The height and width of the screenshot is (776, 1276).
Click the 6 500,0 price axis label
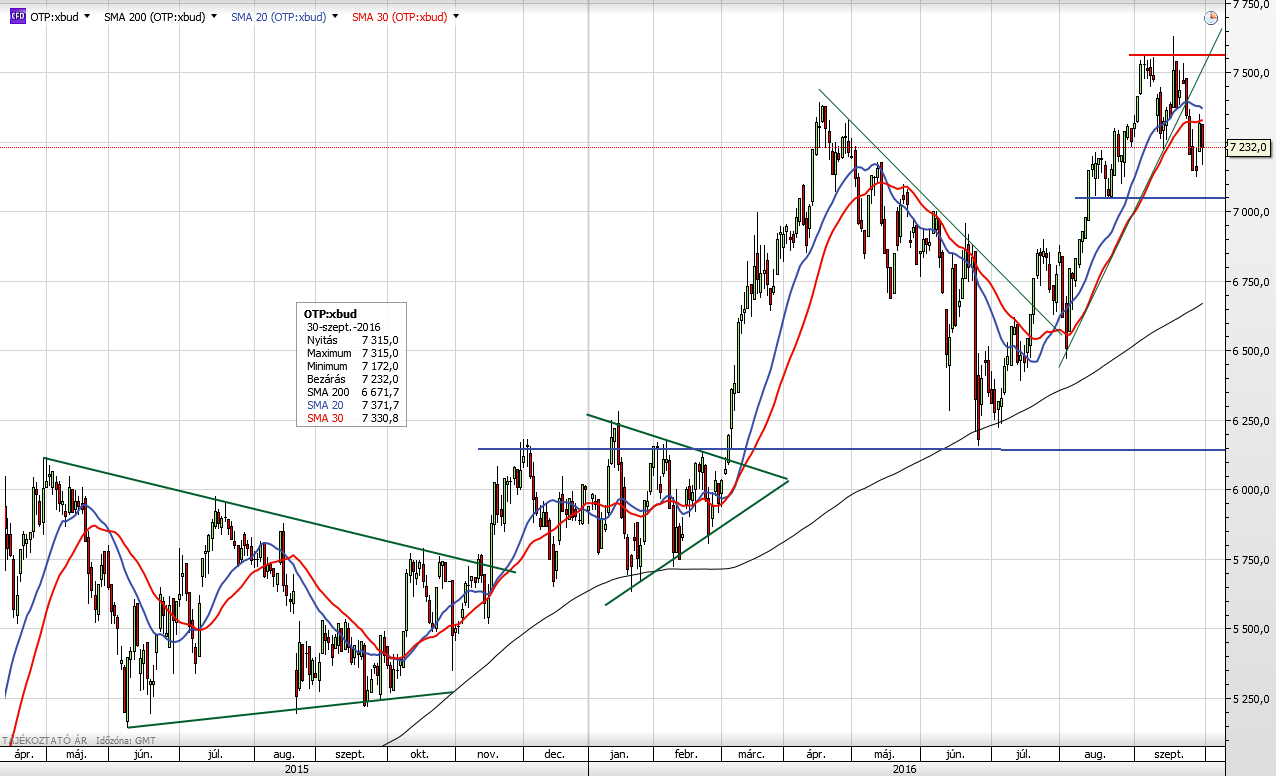1252,351
